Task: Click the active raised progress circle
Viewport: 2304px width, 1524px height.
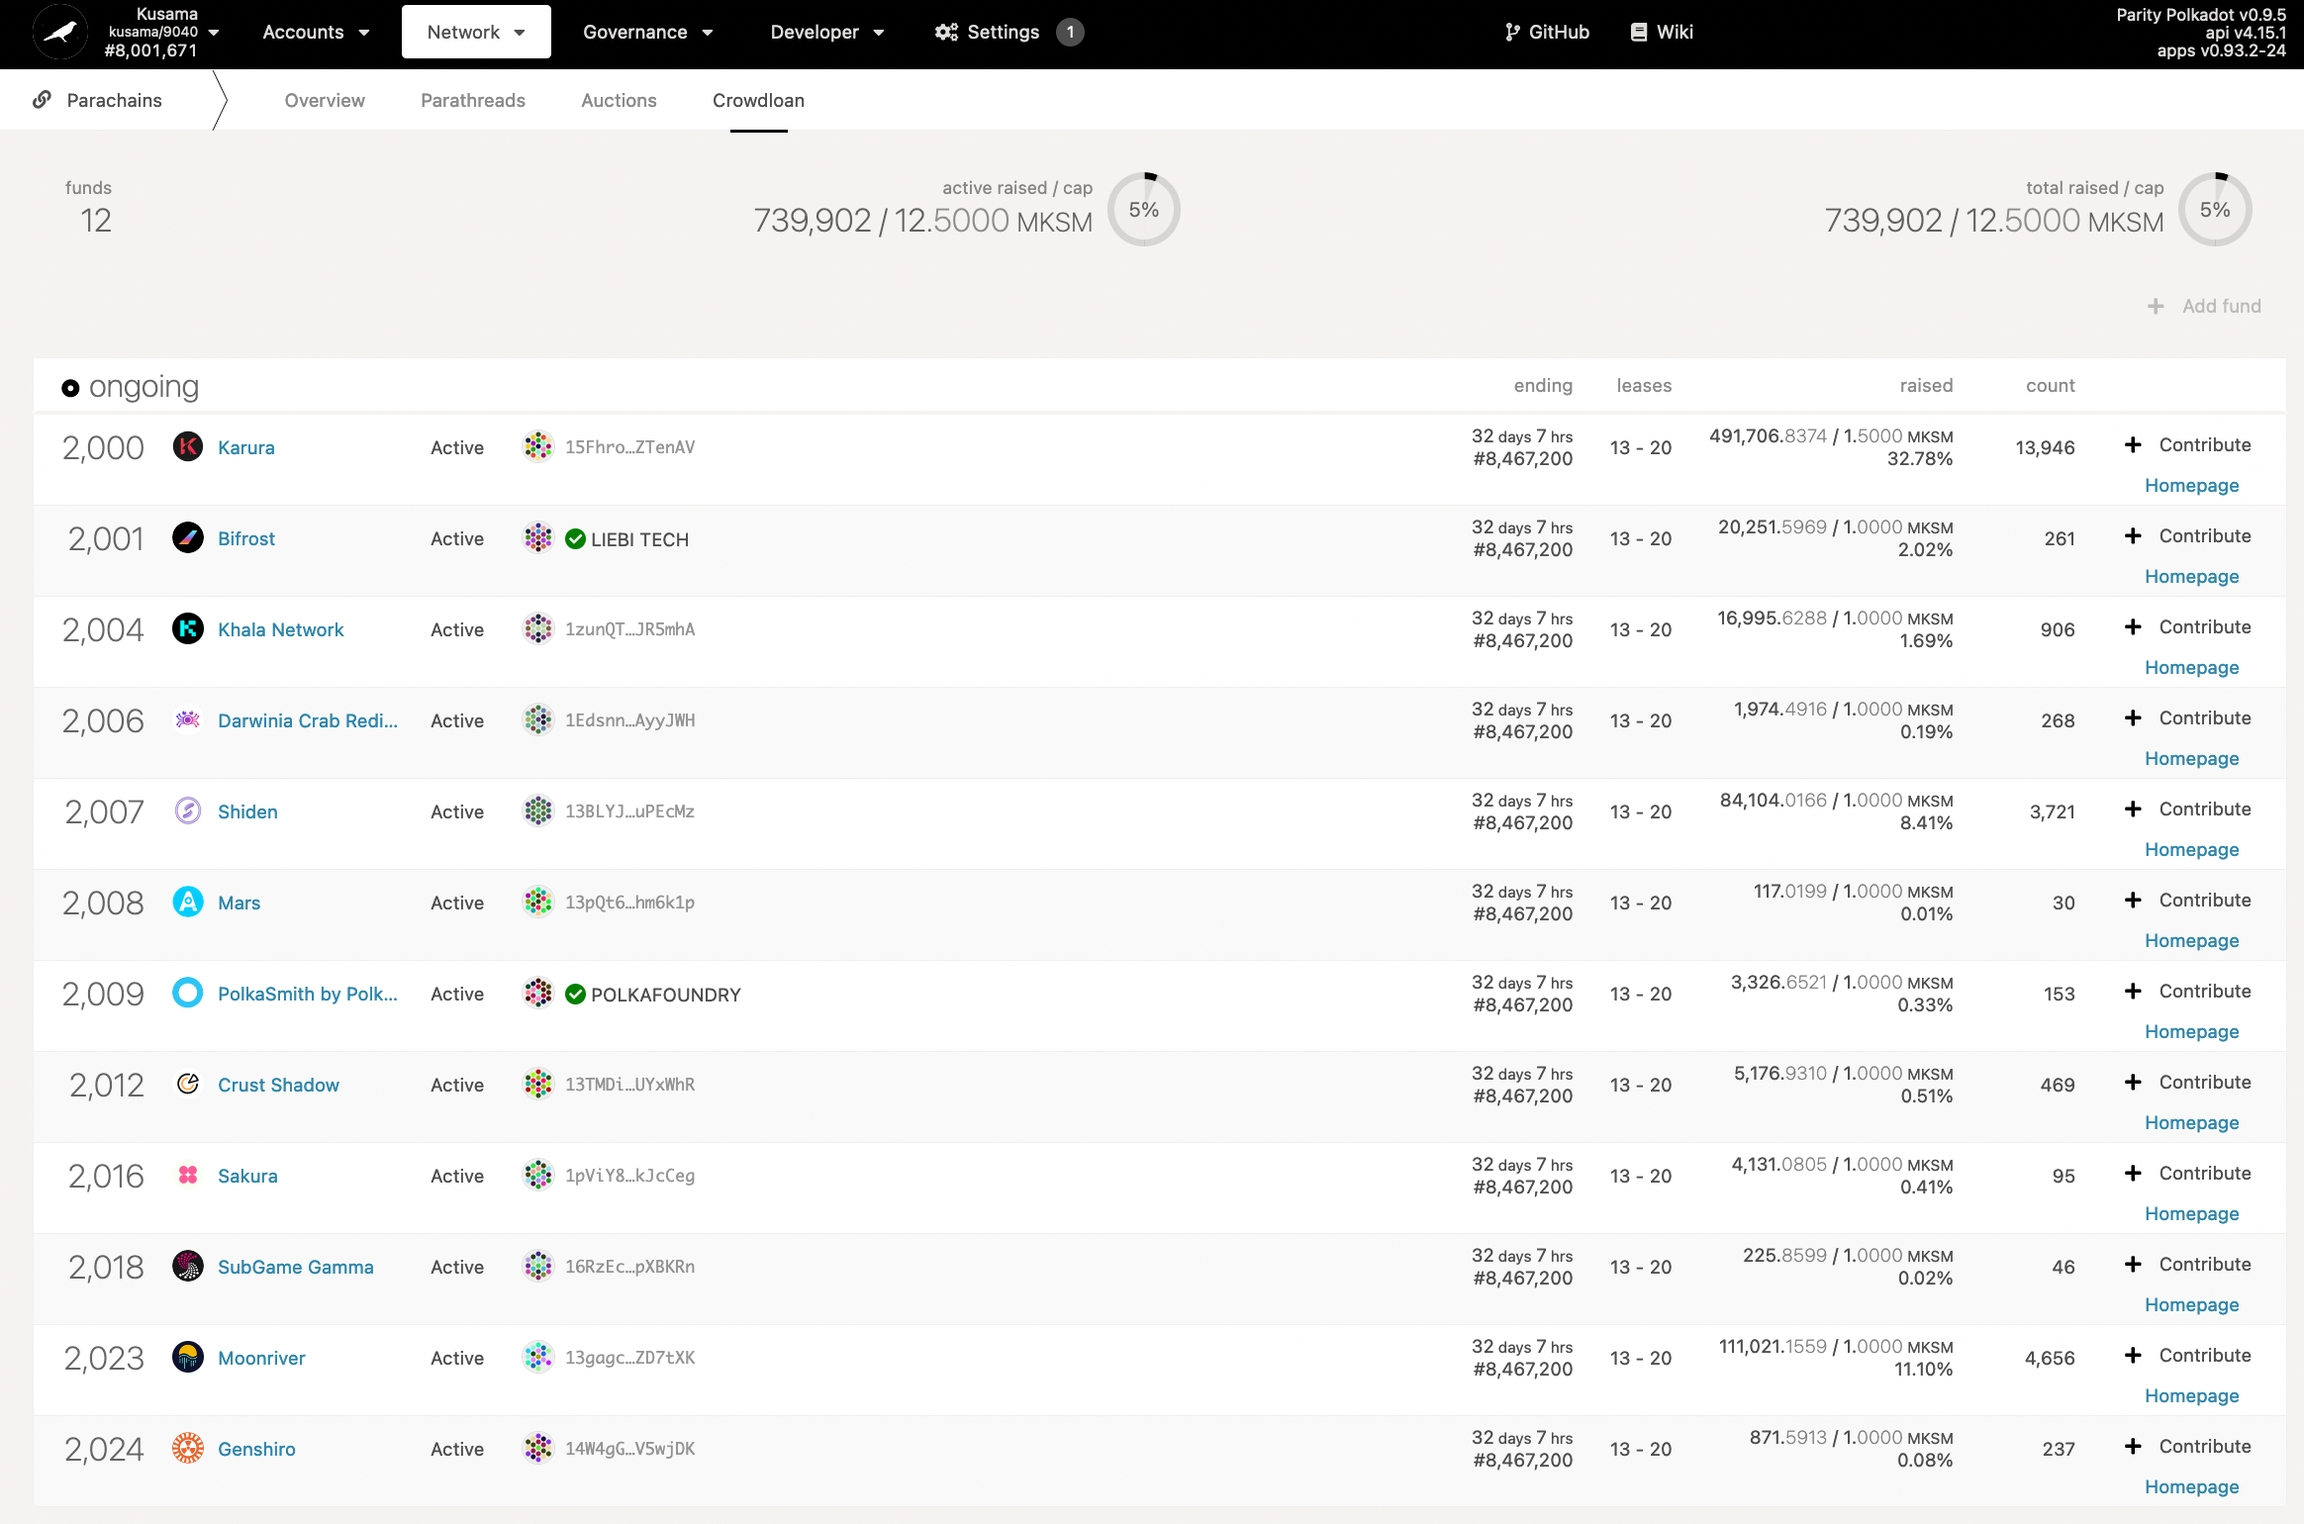Action: click(x=1143, y=209)
